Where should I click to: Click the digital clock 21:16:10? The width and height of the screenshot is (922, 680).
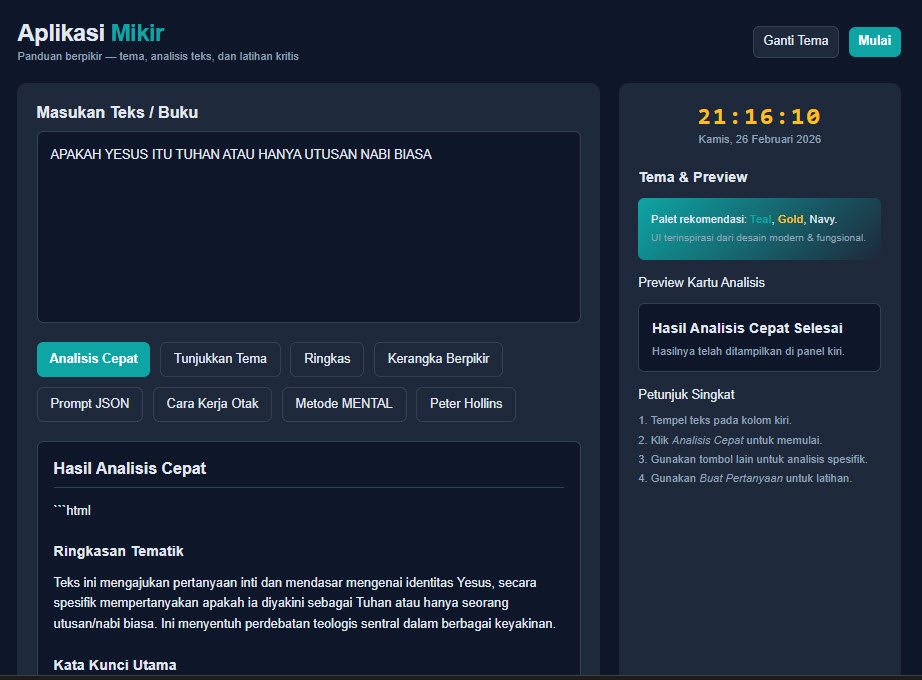[x=759, y=116]
